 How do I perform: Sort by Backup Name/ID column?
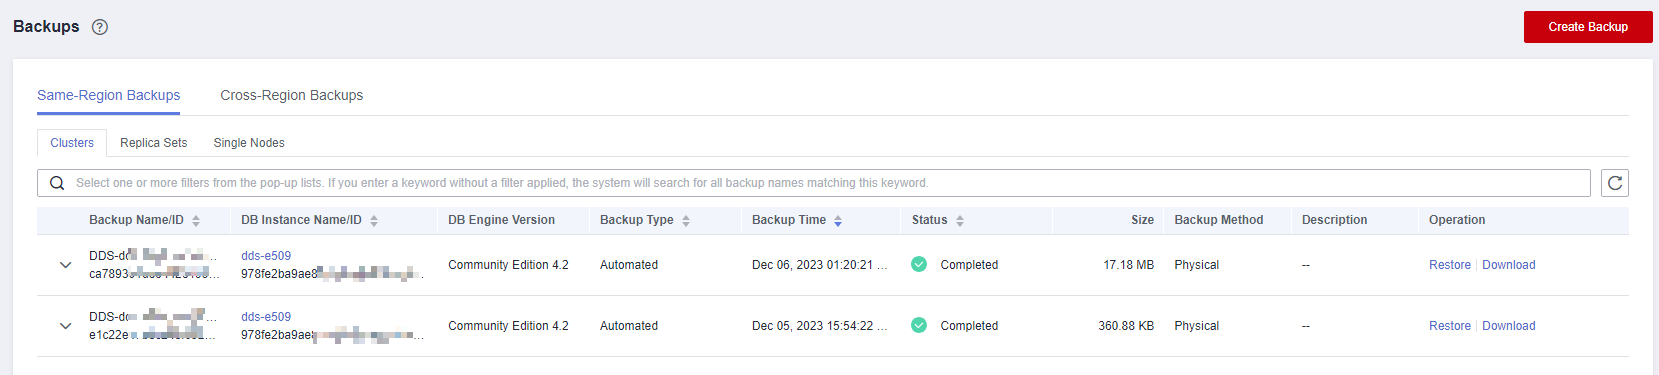[196, 221]
